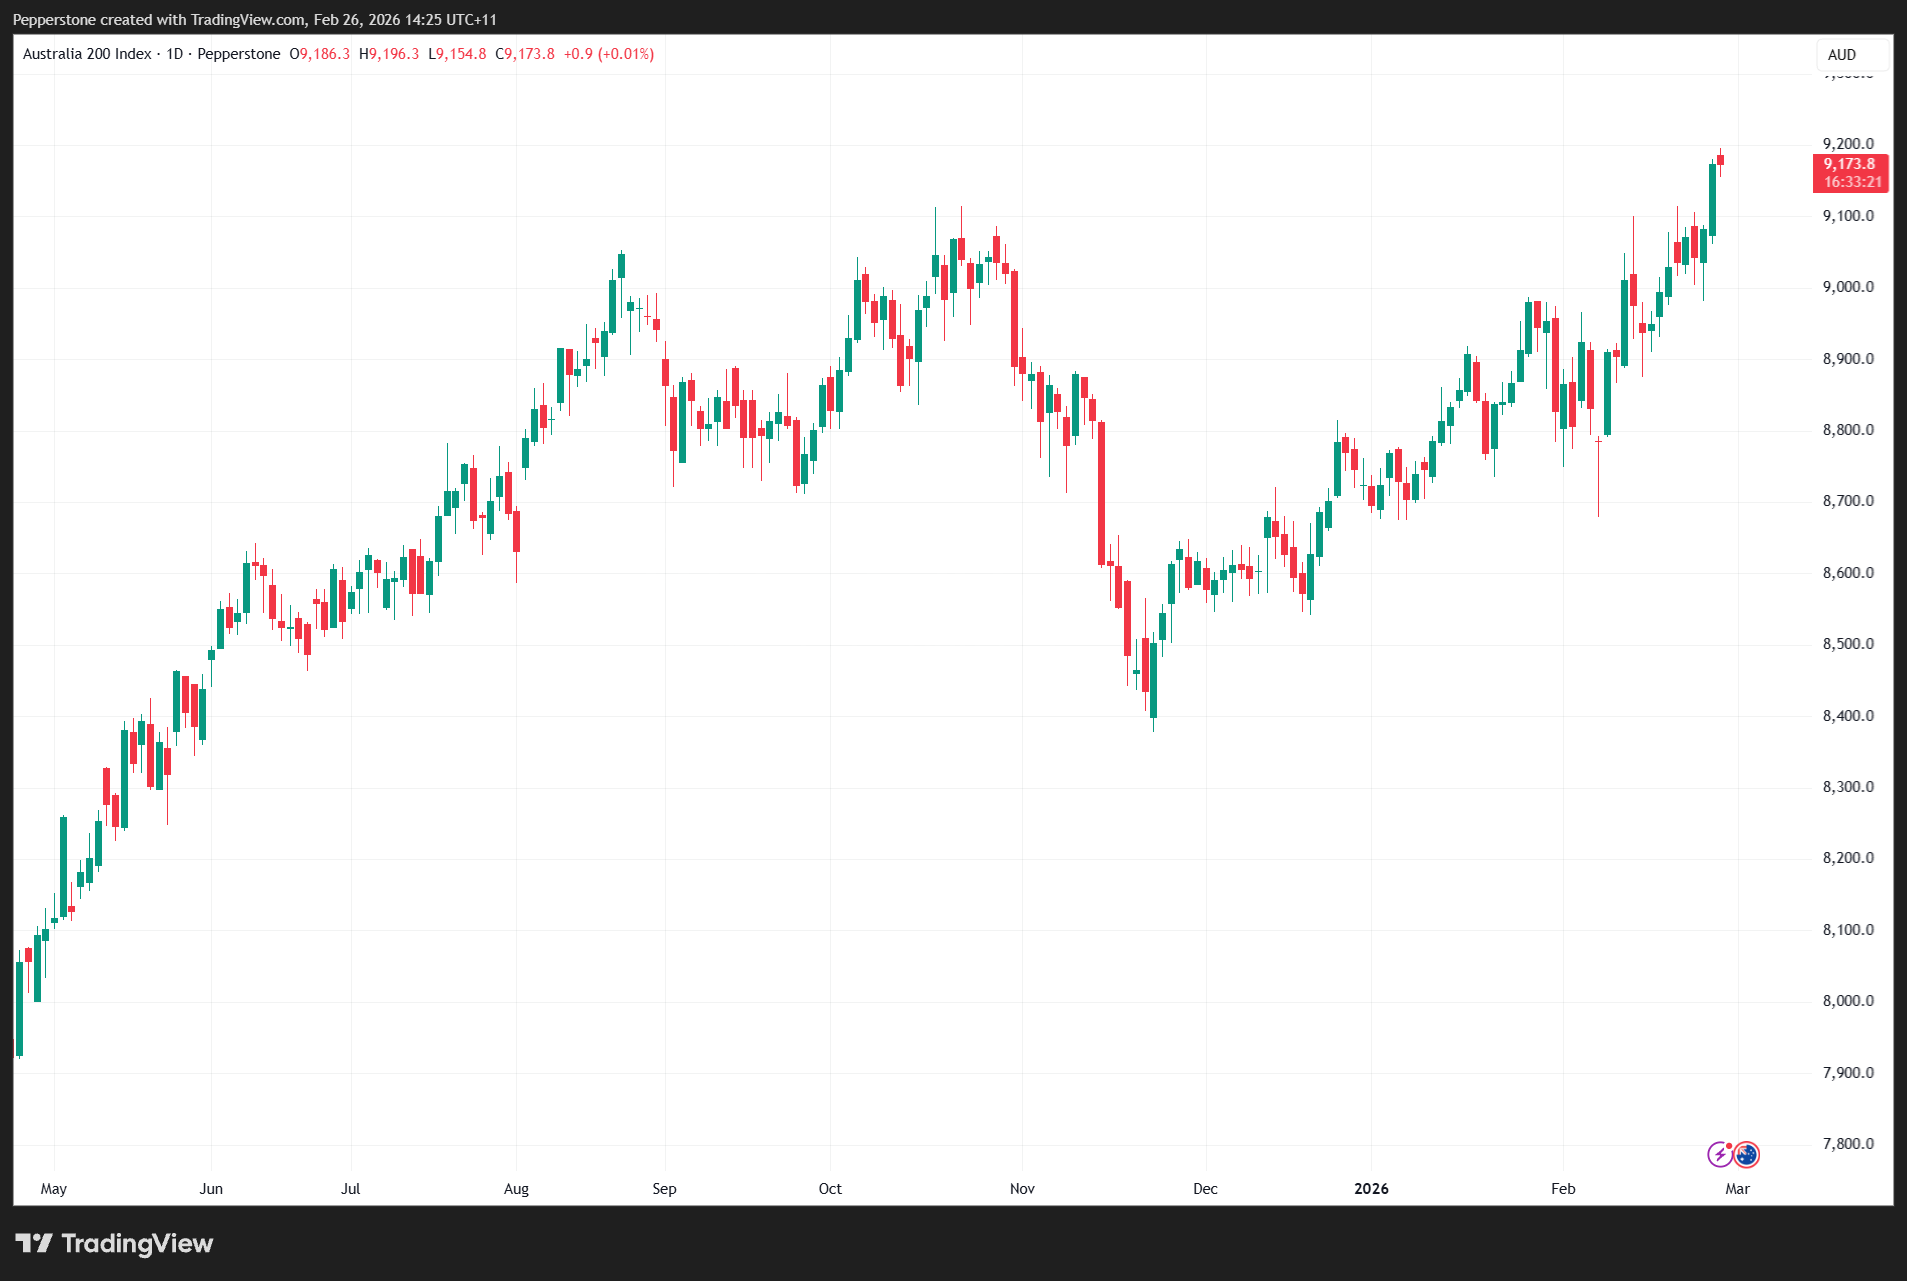This screenshot has width=1907, height=1281.
Task: Click the +0.9 (+0.01%) change value
Action: tap(609, 54)
